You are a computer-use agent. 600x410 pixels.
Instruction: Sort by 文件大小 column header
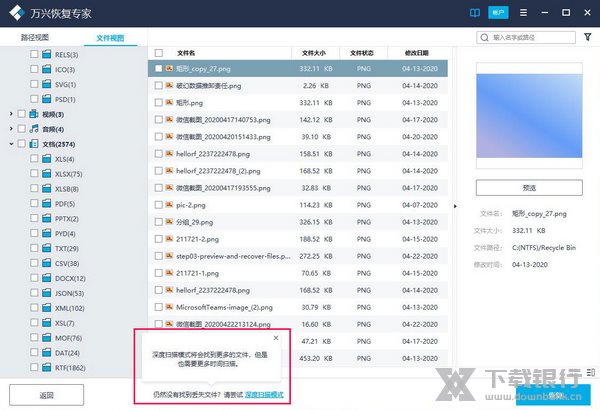pyautogui.click(x=314, y=53)
